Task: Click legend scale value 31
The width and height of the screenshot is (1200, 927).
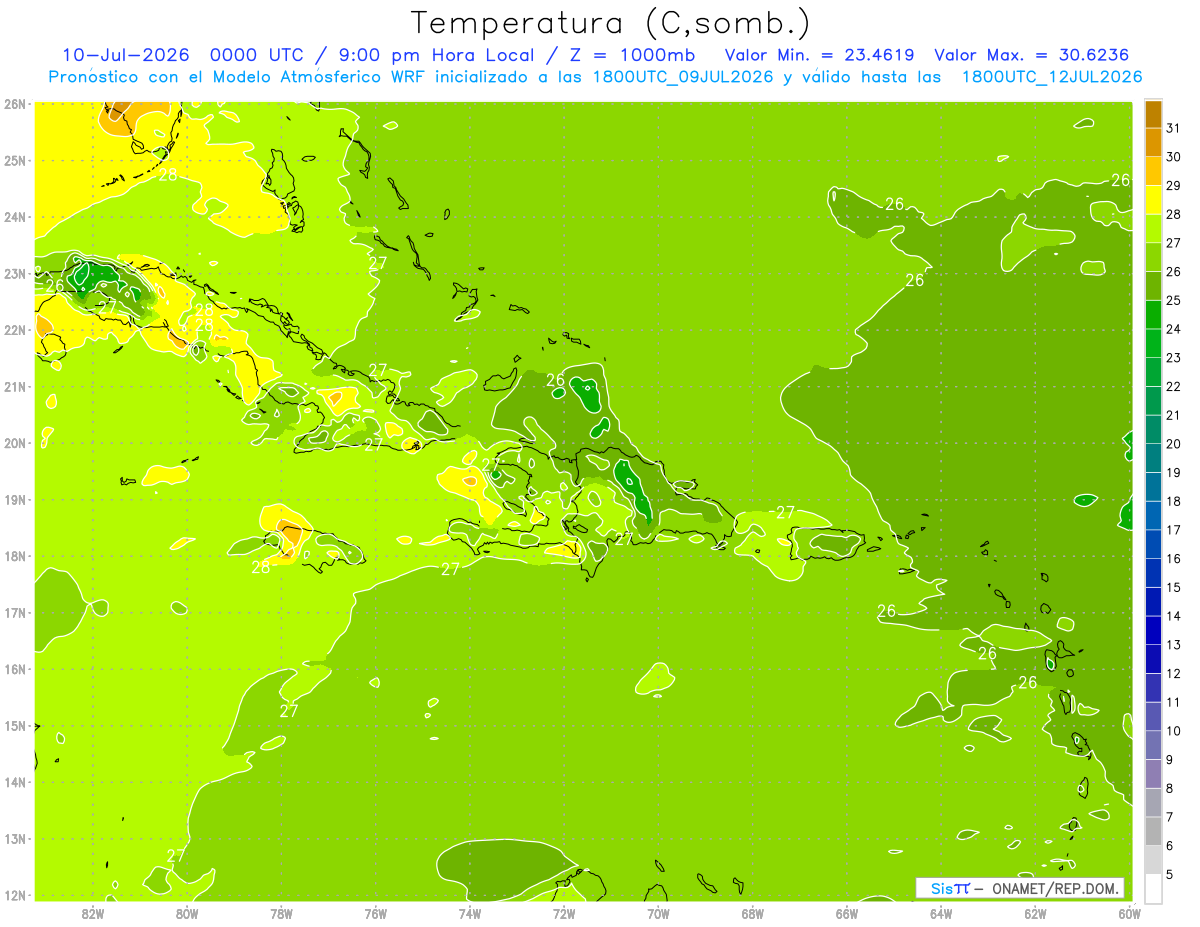Action: point(1173,128)
